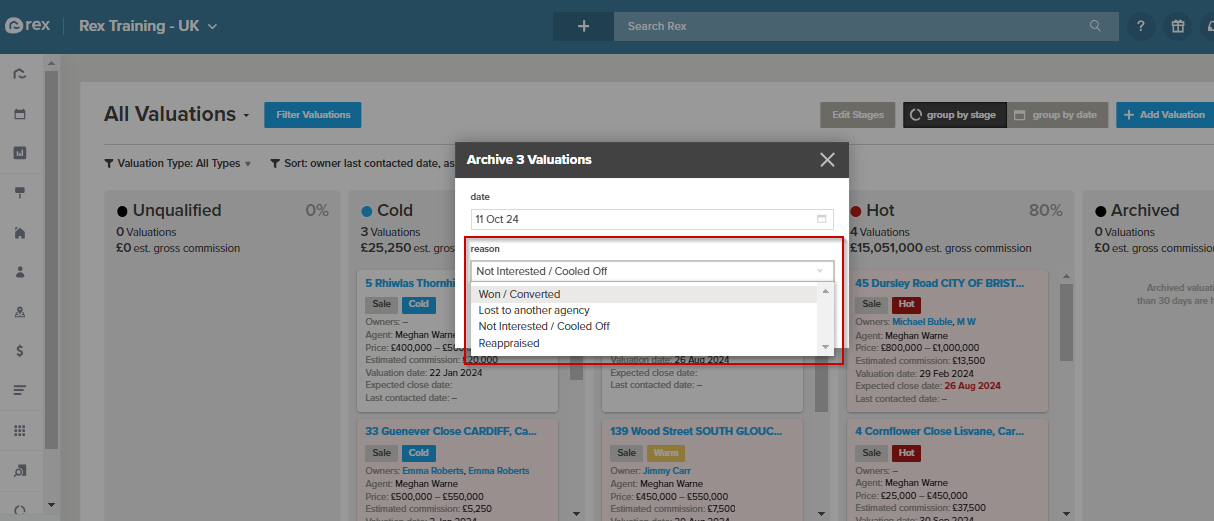Click the Hot tag on 45 Dursley Road
The width and height of the screenshot is (1214, 521).
point(906,304)
